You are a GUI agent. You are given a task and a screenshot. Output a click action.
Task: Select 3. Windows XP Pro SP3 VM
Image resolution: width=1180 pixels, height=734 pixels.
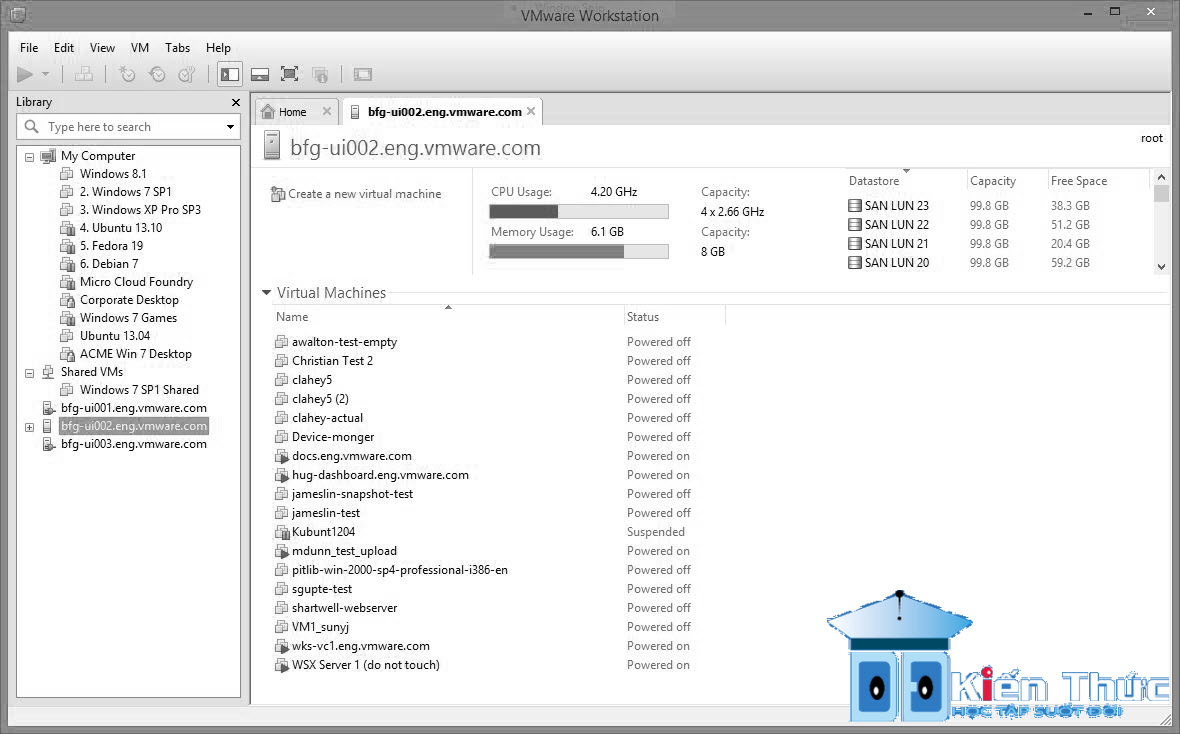pyautogui.click(x=140, y=210)
